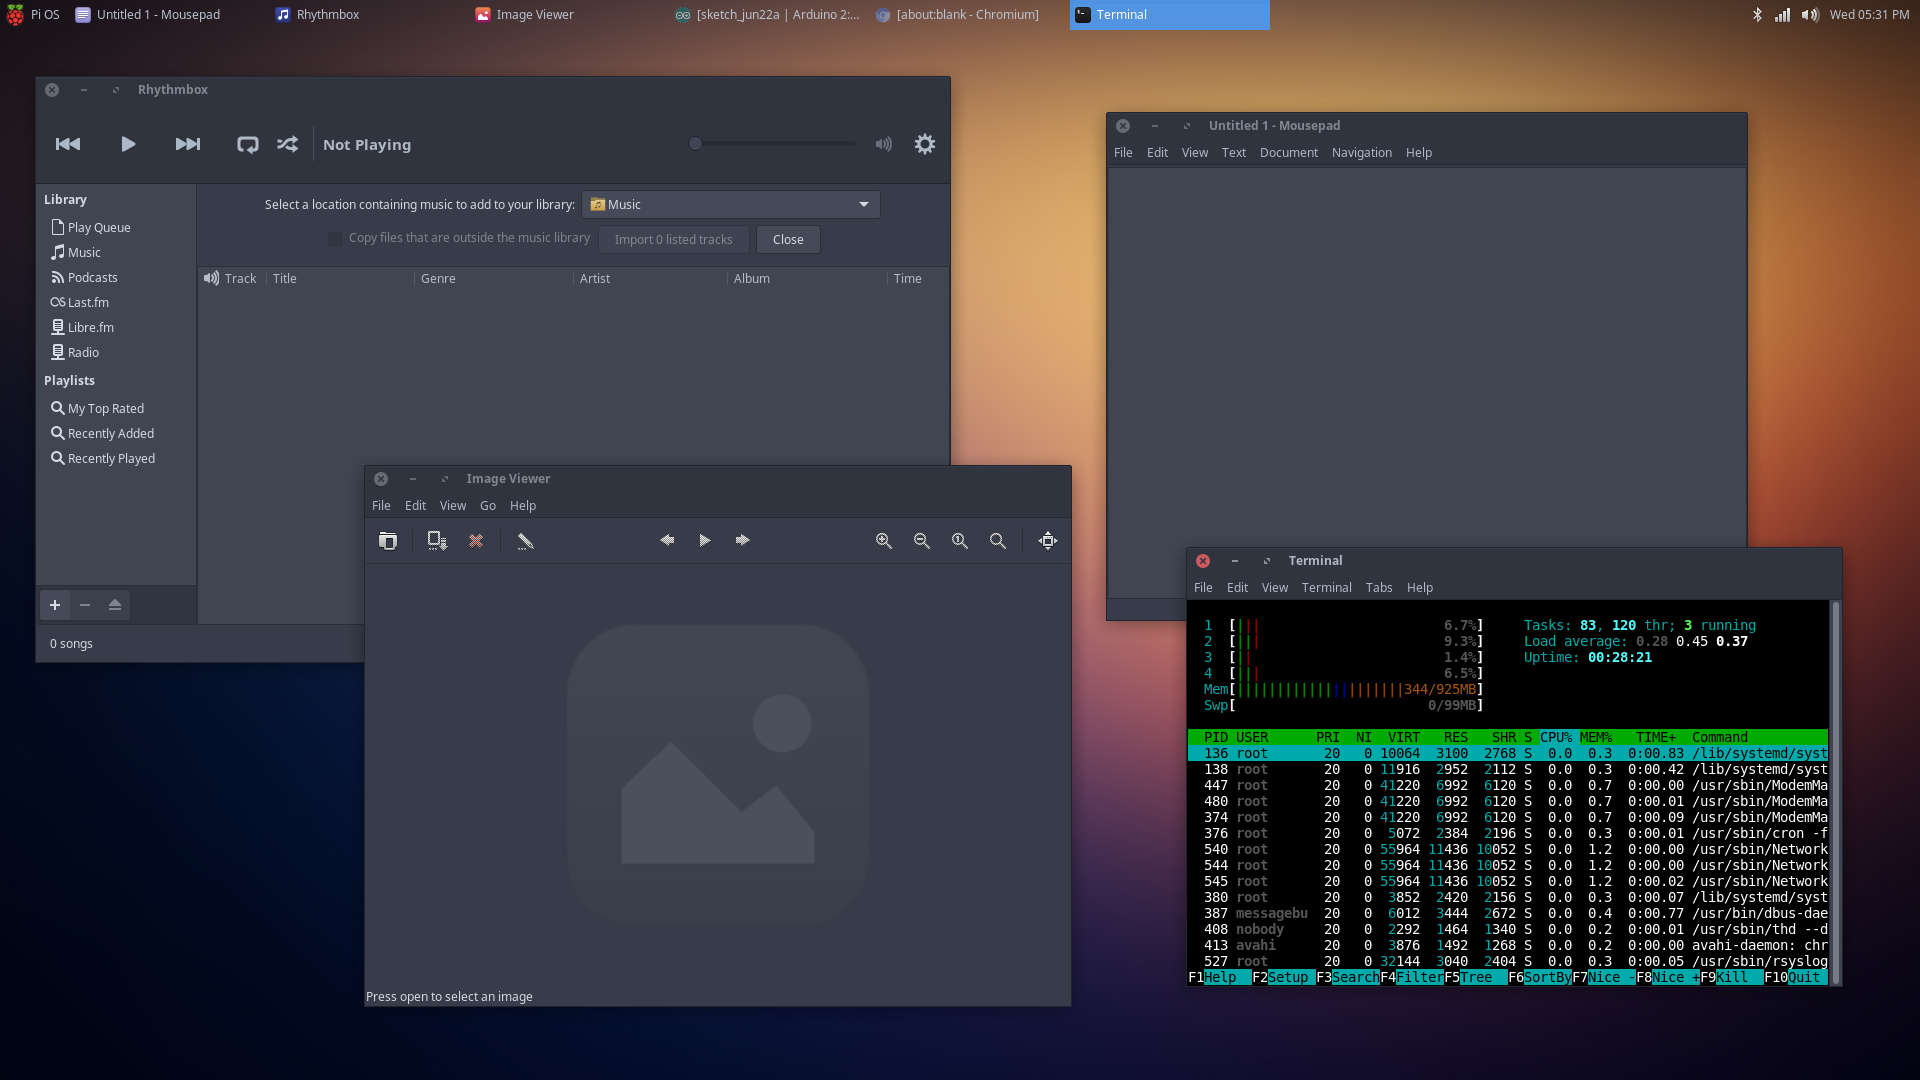Viewport: 1920px width, 1080px height.
Task: Open the Pi OS raspberry menu
Action: coord(34,14)
